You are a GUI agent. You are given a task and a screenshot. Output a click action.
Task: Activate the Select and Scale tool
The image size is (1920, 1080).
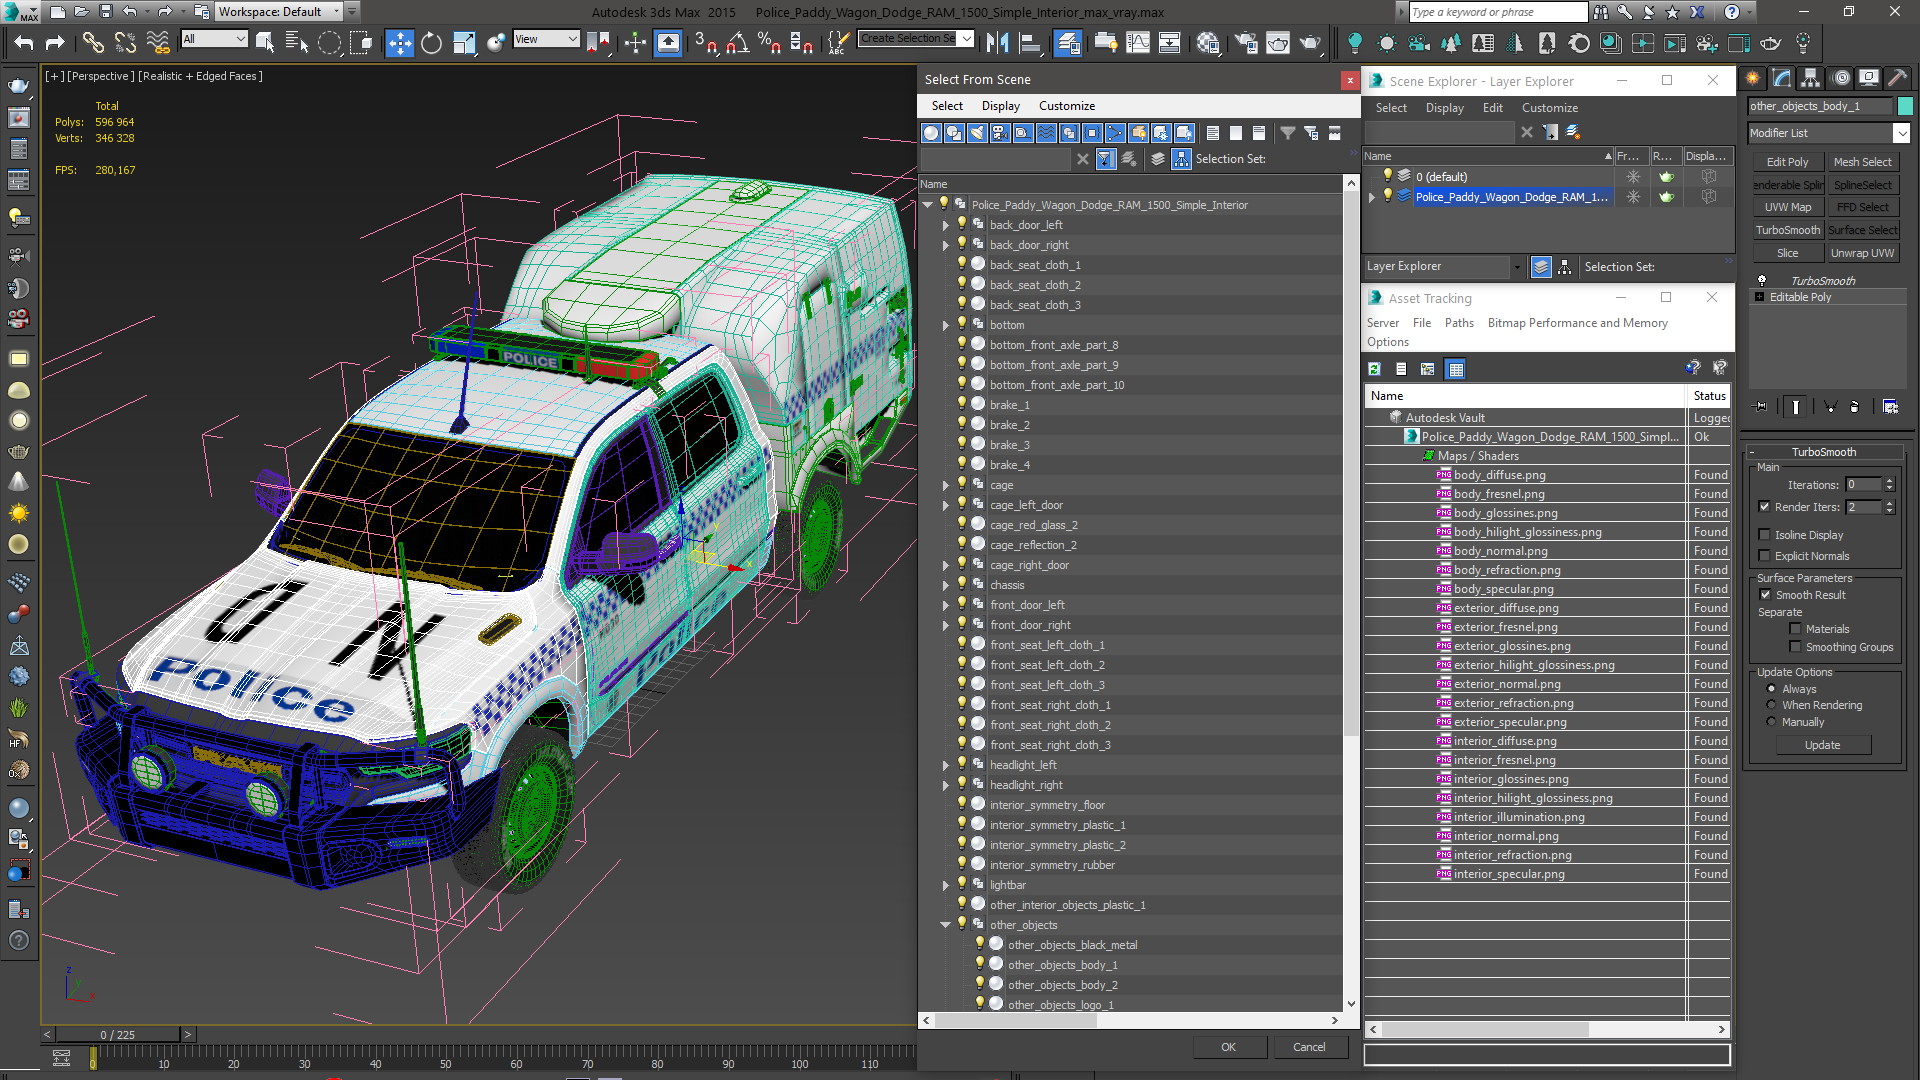coord(463,42)
